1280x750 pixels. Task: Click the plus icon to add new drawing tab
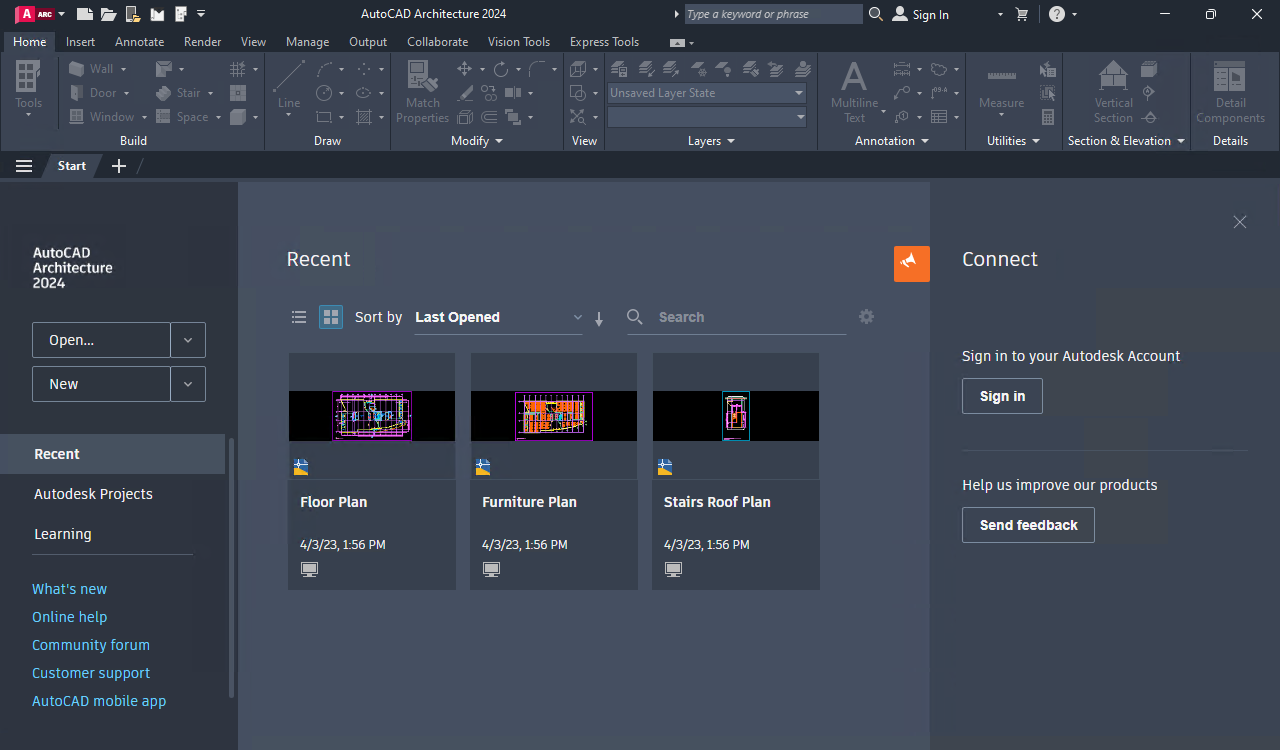(x=118, y=166)
